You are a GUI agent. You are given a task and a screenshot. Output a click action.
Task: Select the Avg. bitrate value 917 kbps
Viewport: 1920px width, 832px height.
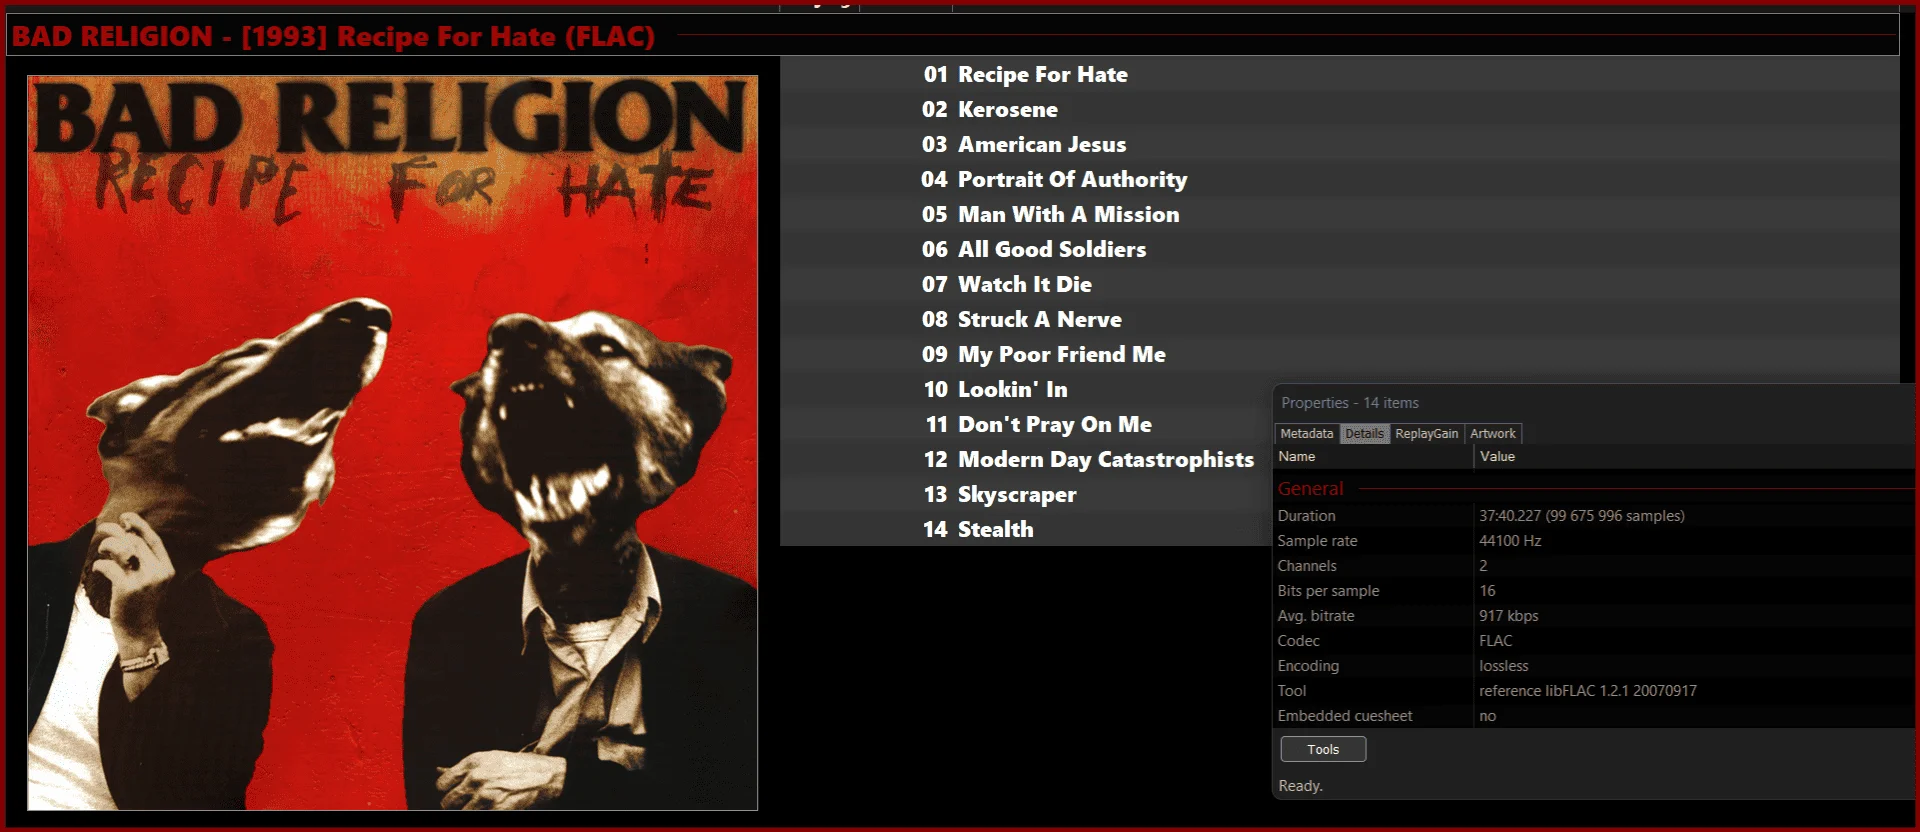(1508, 616)
